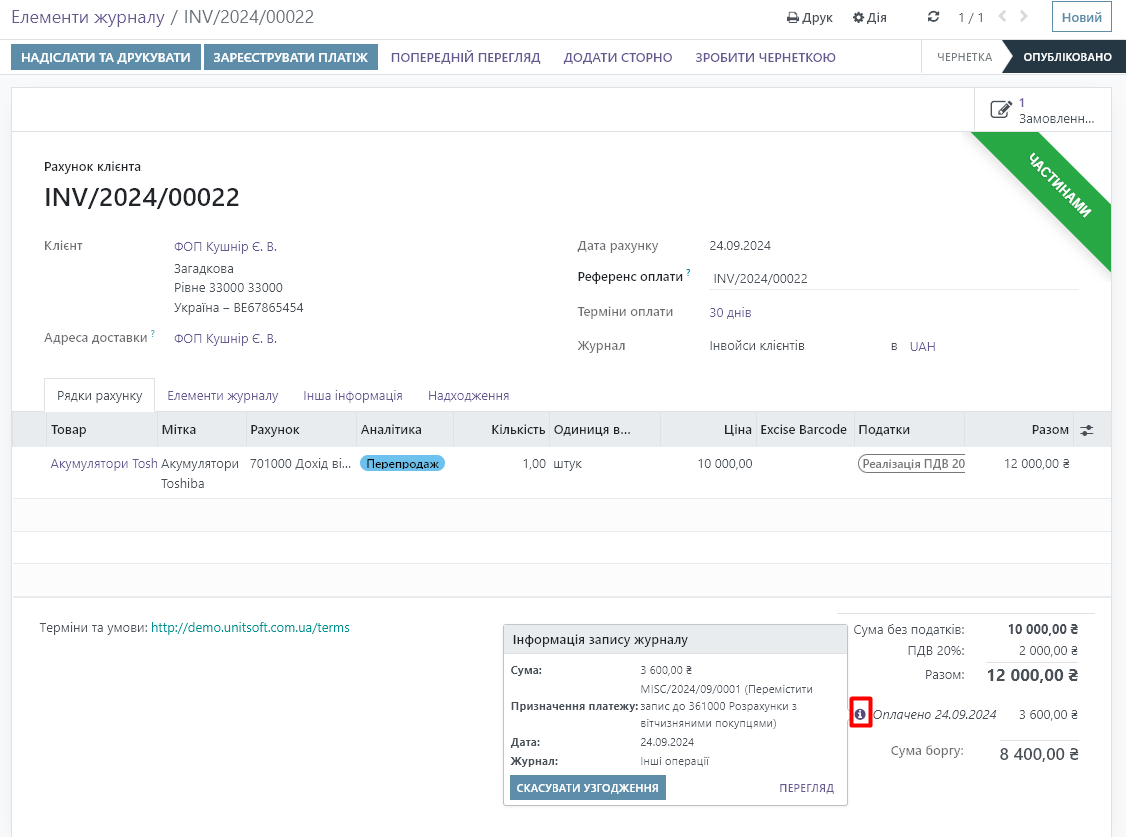
Task: Open the column settings adjust icon
Action: pos(1087,430)
